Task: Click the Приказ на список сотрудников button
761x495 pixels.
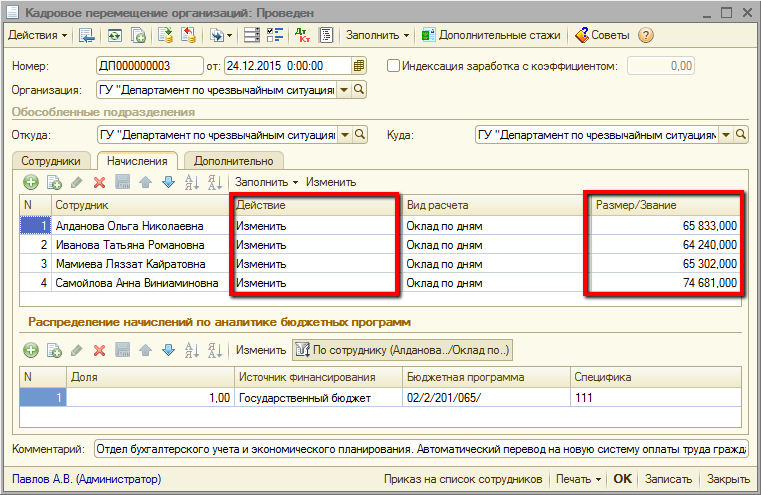Action: pyautogui.click(x=463, y=479)
